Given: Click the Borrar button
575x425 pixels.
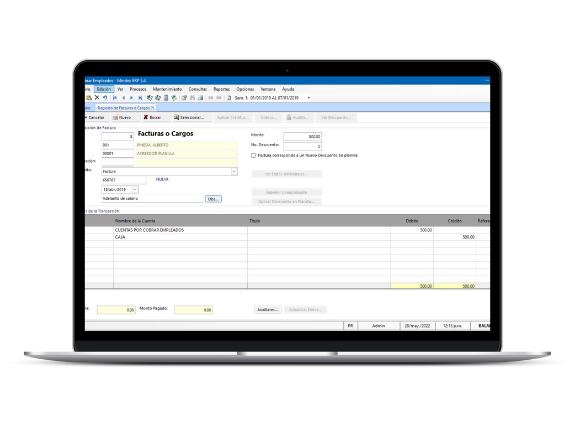Looking at the screenshot, I should pos(152,117).
